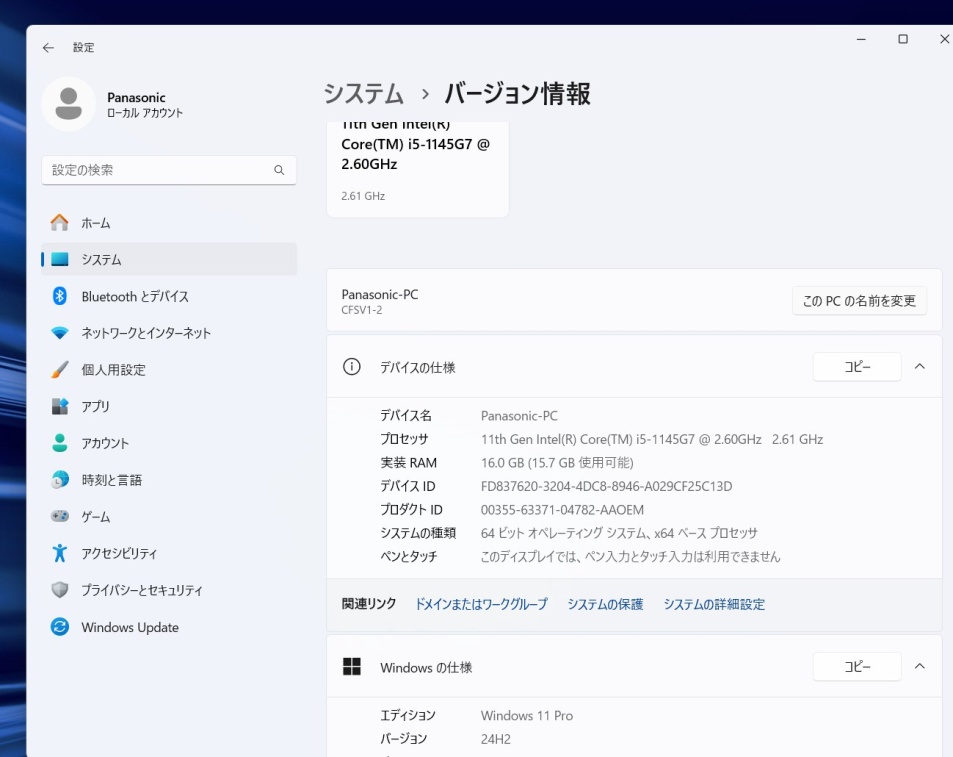The image size is (953, 757).
Task: Open ホーム in the sidebar
Action: click(x=169, y=223)
